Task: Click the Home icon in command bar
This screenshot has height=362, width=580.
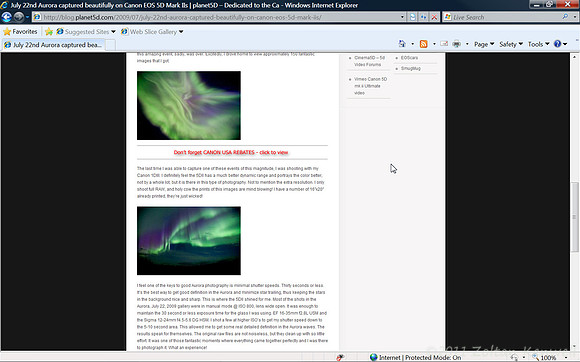Action: (402, 44)
